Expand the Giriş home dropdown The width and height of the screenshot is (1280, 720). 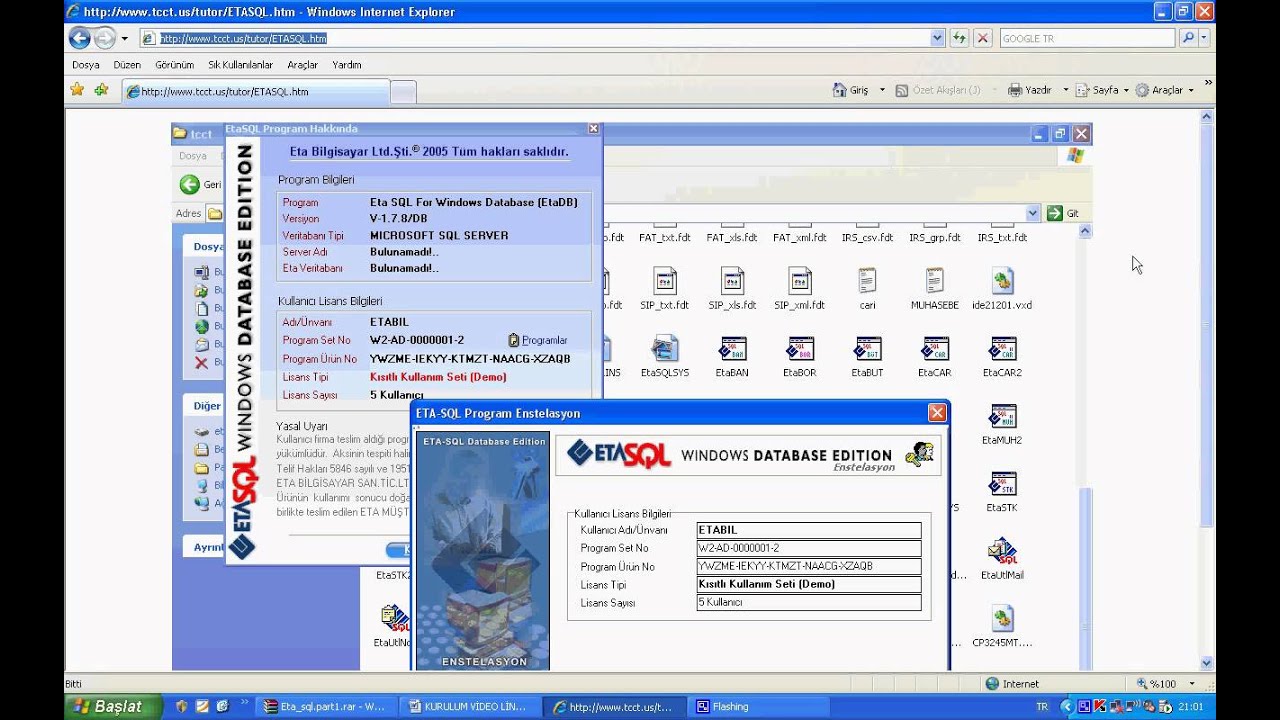point(882,90)
